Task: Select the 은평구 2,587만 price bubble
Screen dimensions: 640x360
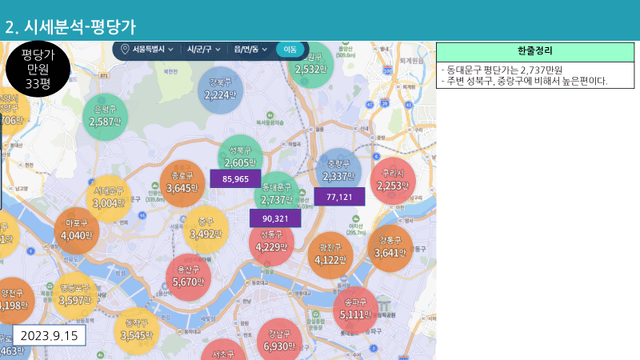Action: 105,117
